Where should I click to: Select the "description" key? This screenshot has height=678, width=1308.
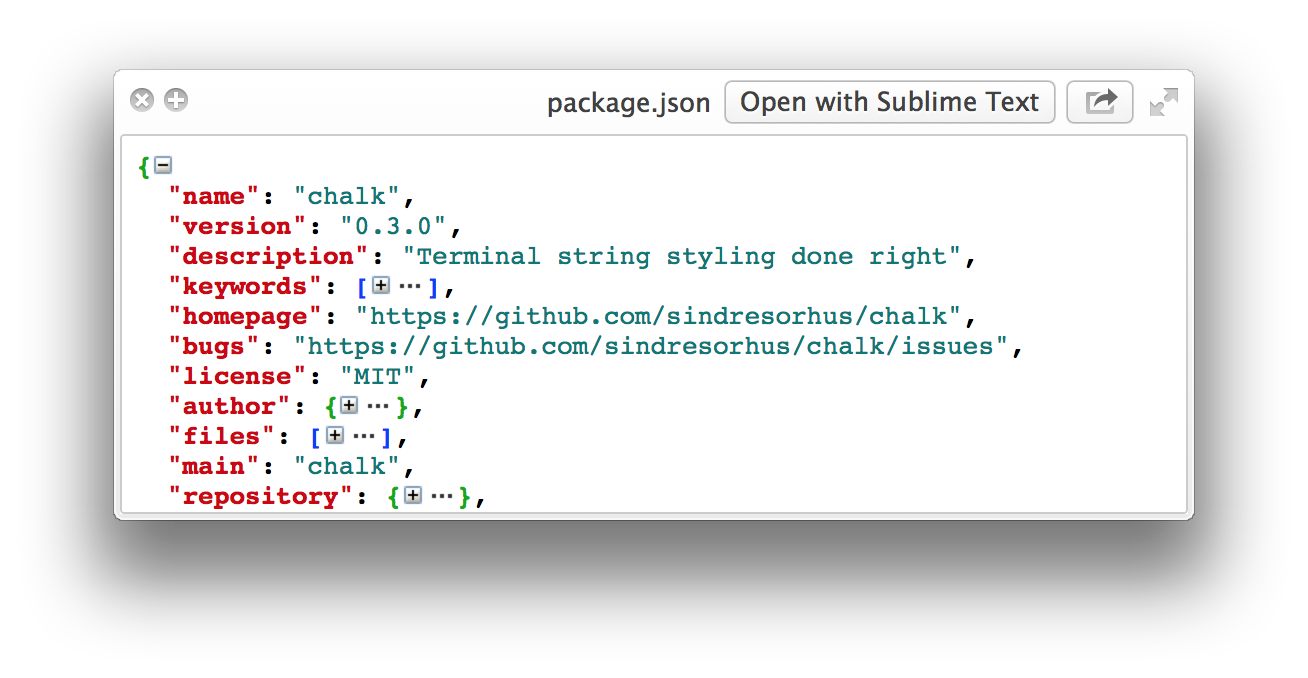coord(262,257)
